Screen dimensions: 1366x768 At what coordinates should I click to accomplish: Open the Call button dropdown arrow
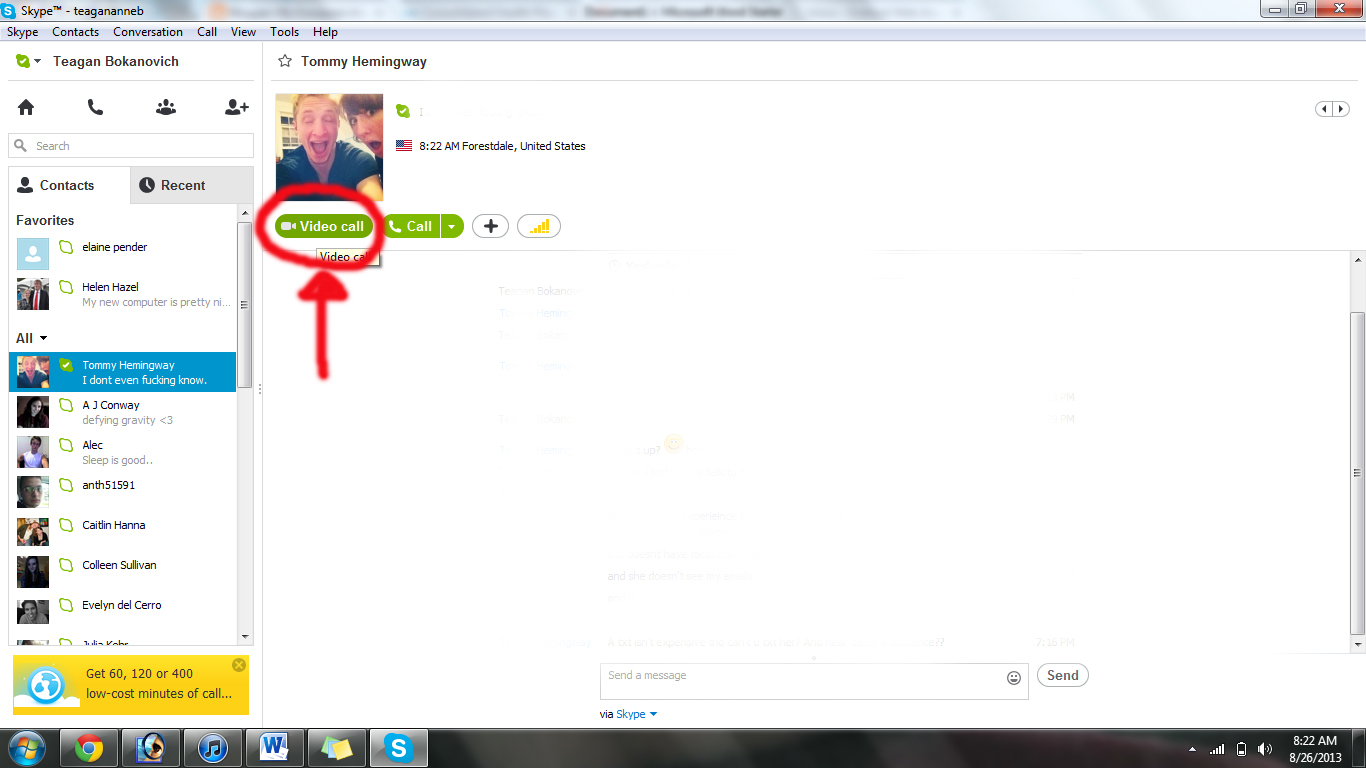point(452,226)
